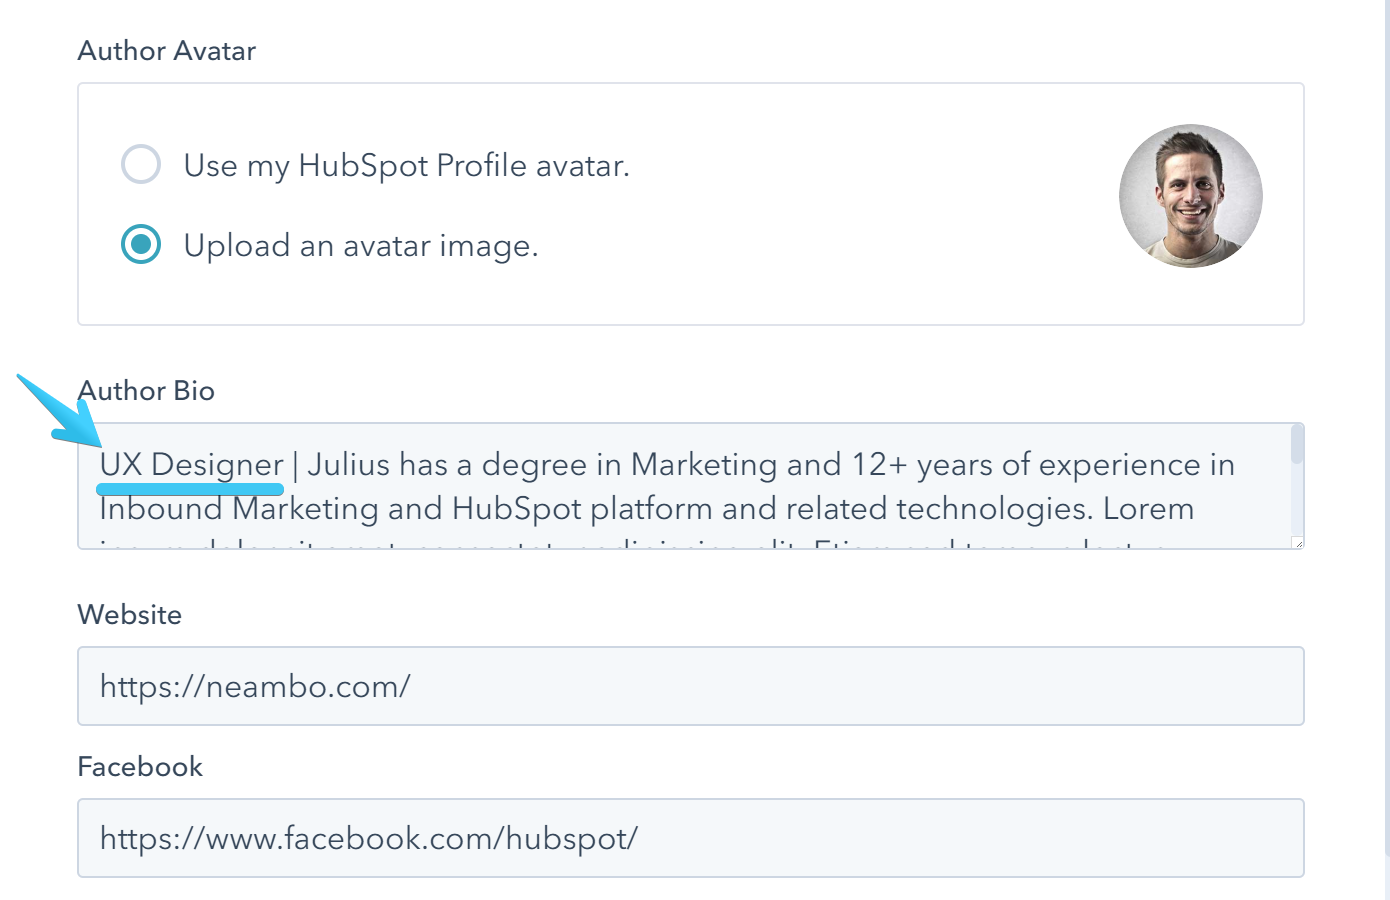Click the 'Website' field label
This screenshot has width=1390, height=900.
[x=129, y=614]
